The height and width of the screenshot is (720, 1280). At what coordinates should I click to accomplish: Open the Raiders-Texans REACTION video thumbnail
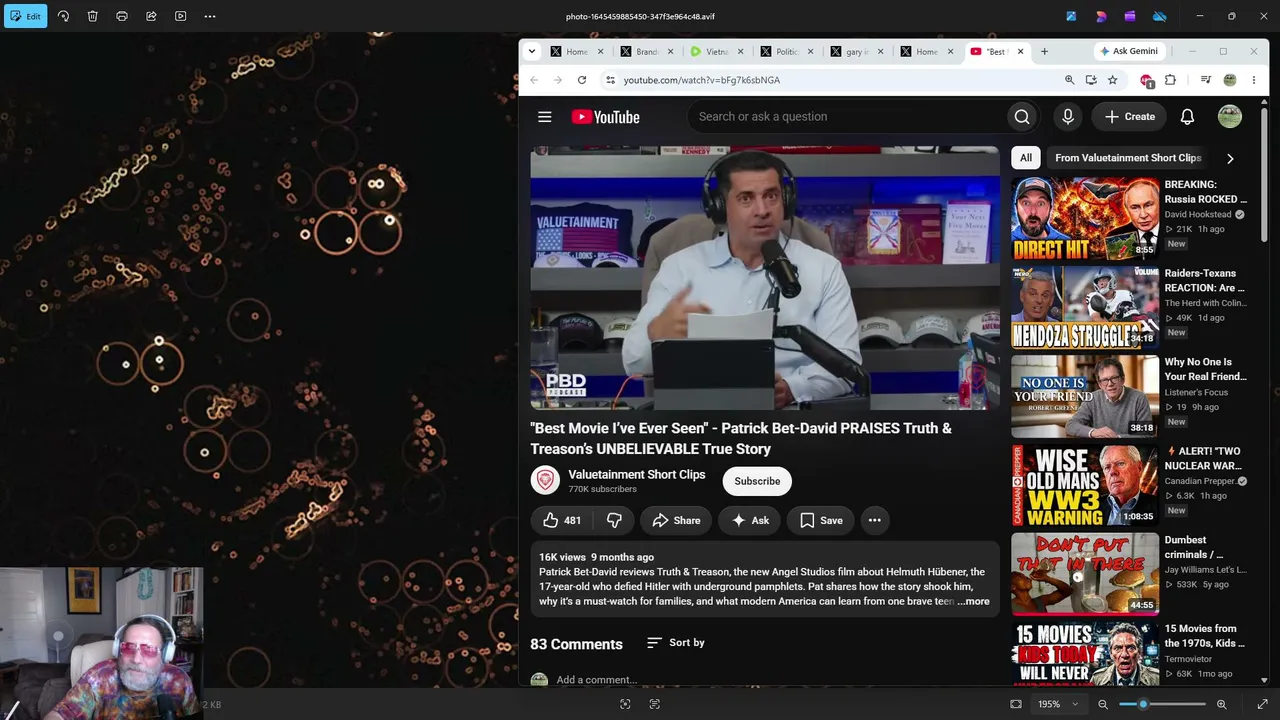coord(1085,308)
